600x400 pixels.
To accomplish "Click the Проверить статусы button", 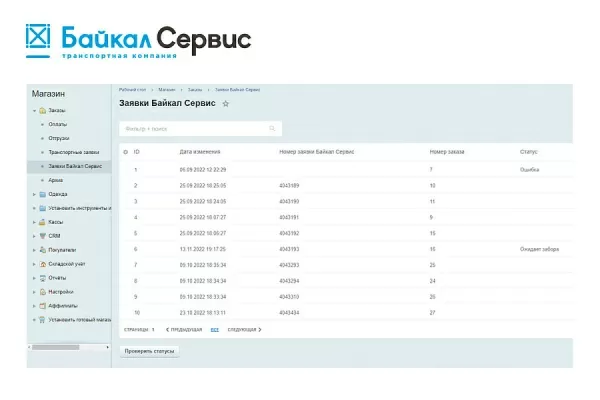I will pos(149,351).
